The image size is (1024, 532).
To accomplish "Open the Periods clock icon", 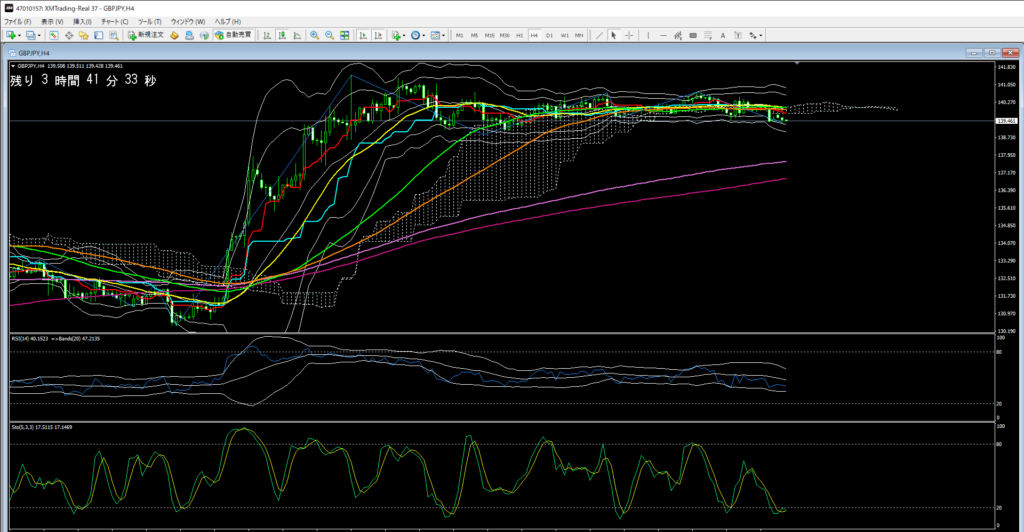I will [415, 35].
